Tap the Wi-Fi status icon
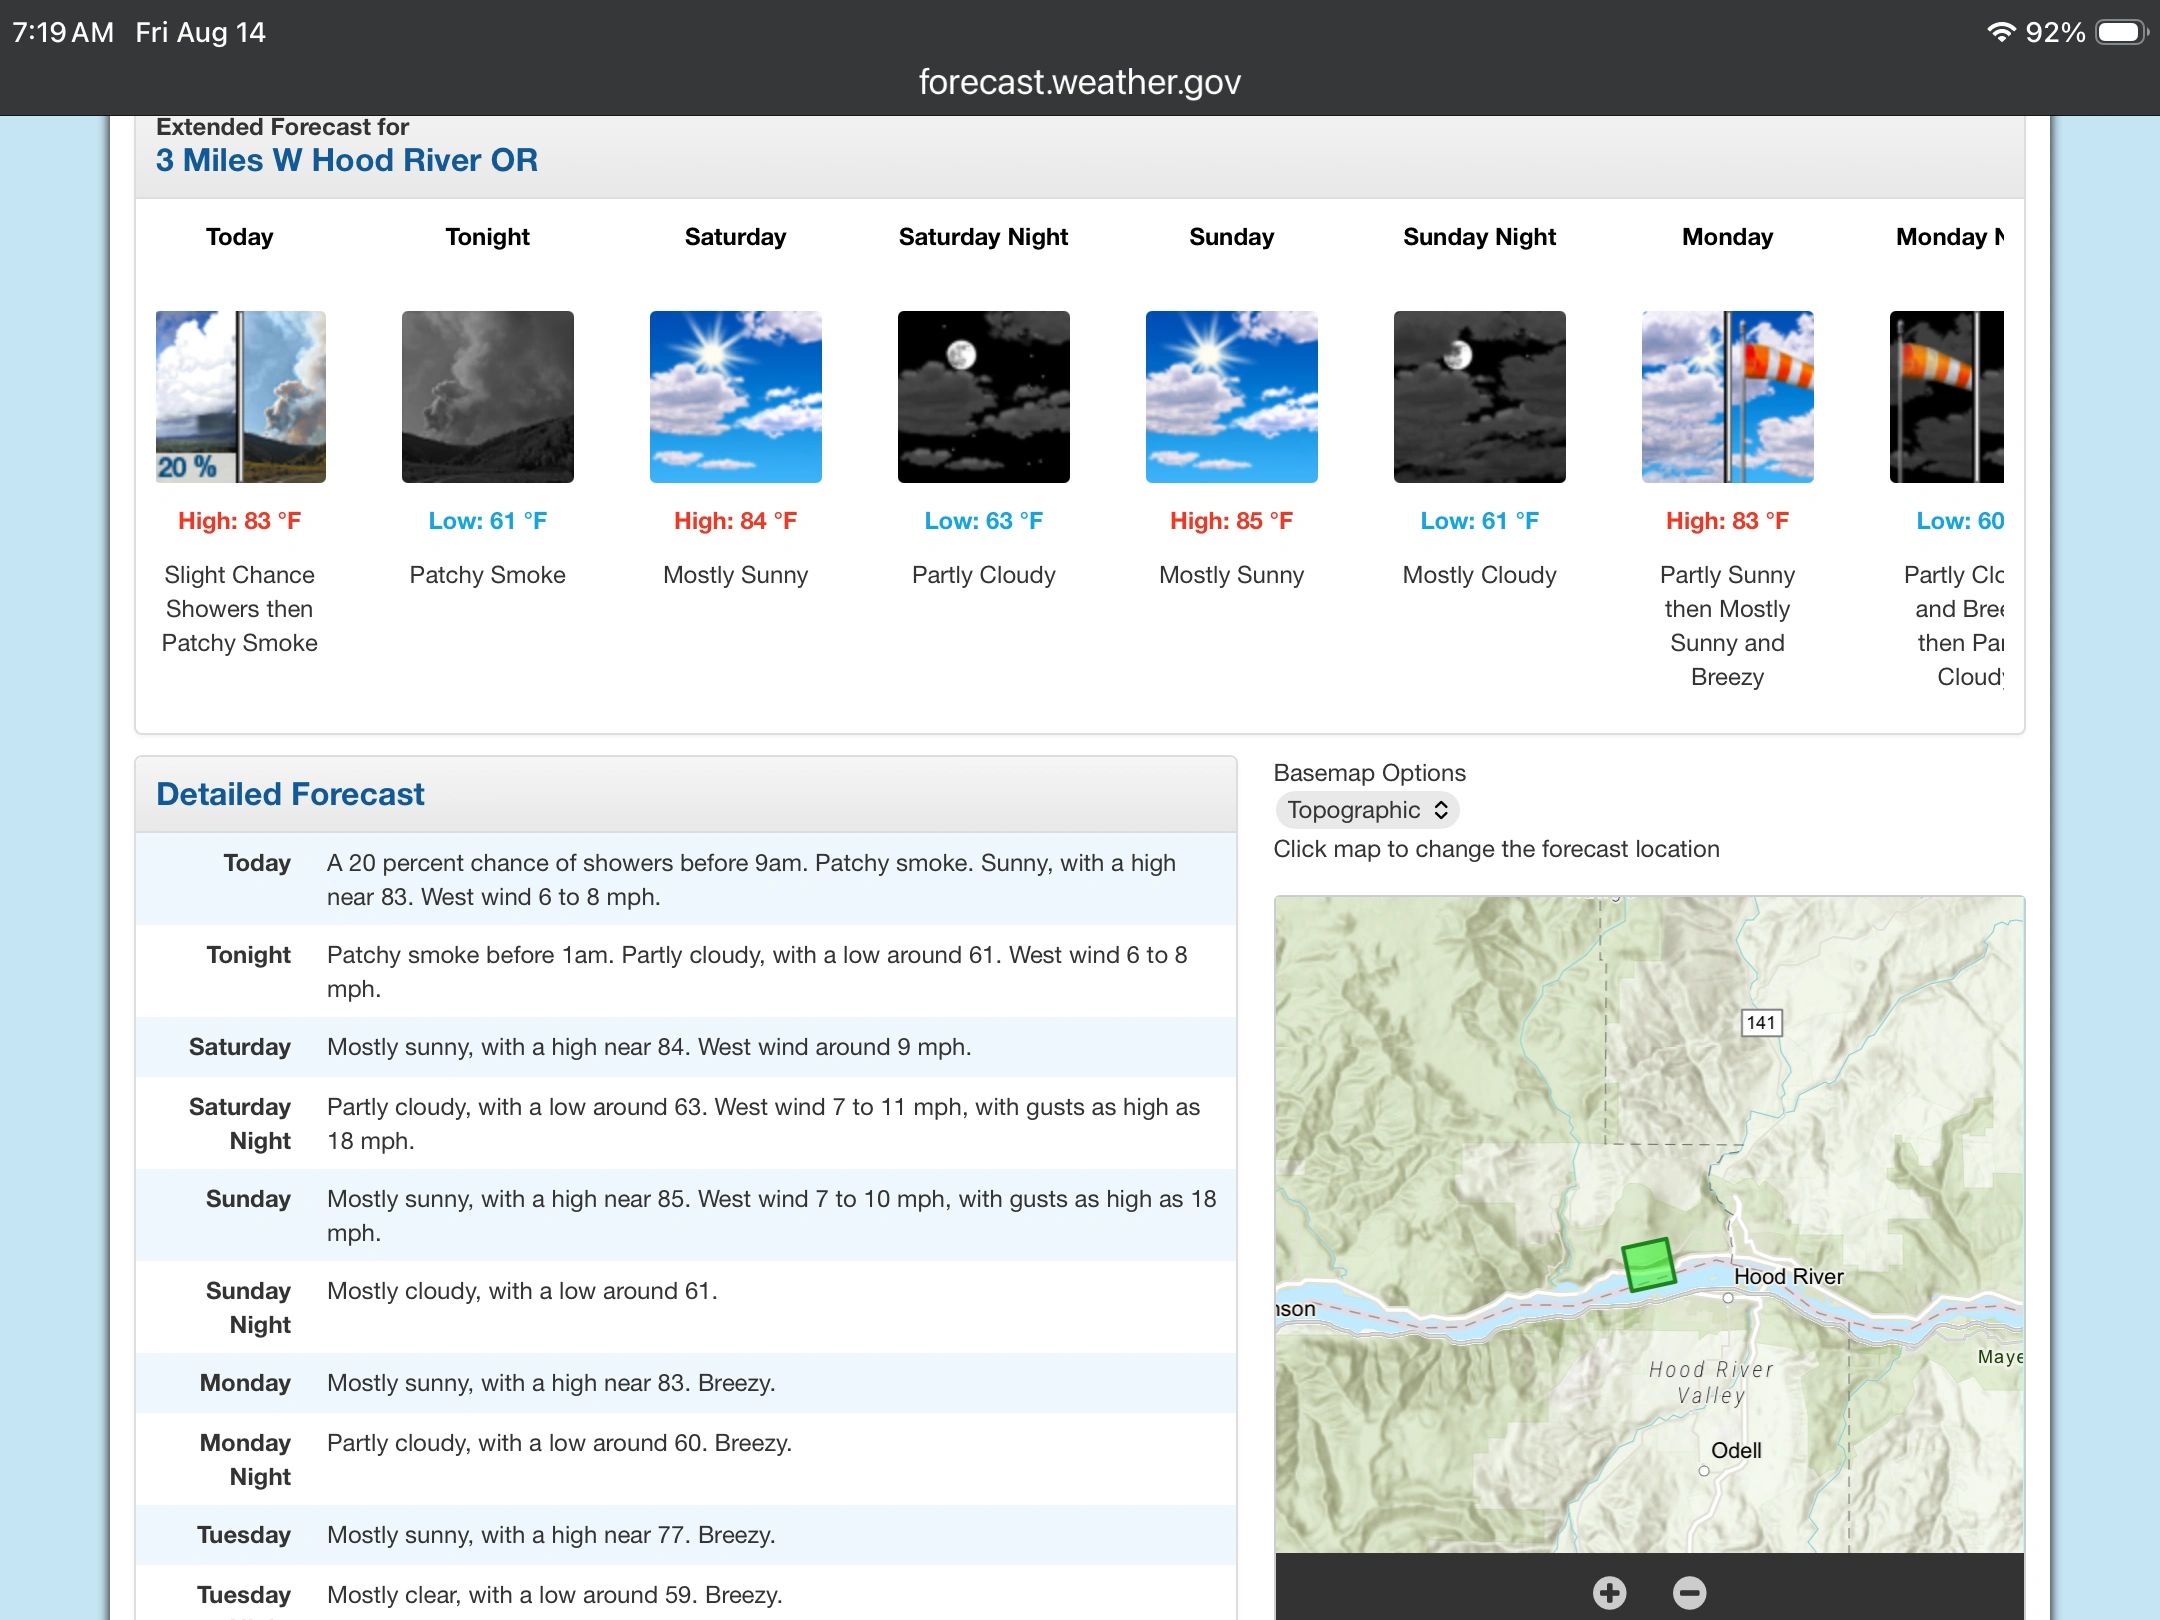 pos(2000,32)
